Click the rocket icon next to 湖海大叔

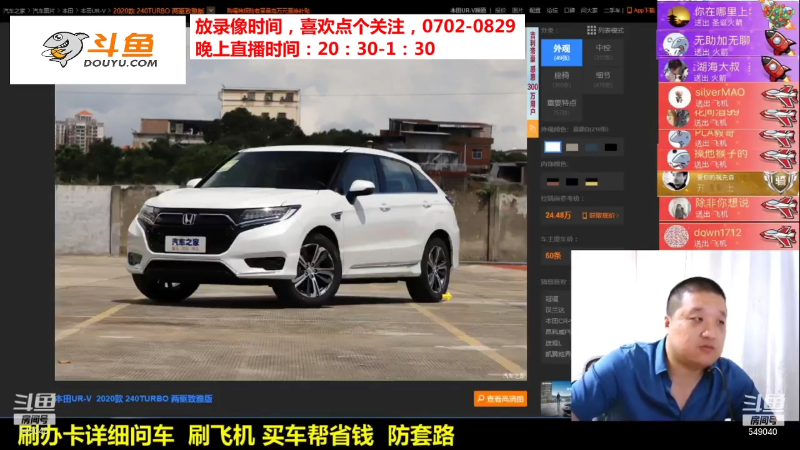(x=776, y=68)
